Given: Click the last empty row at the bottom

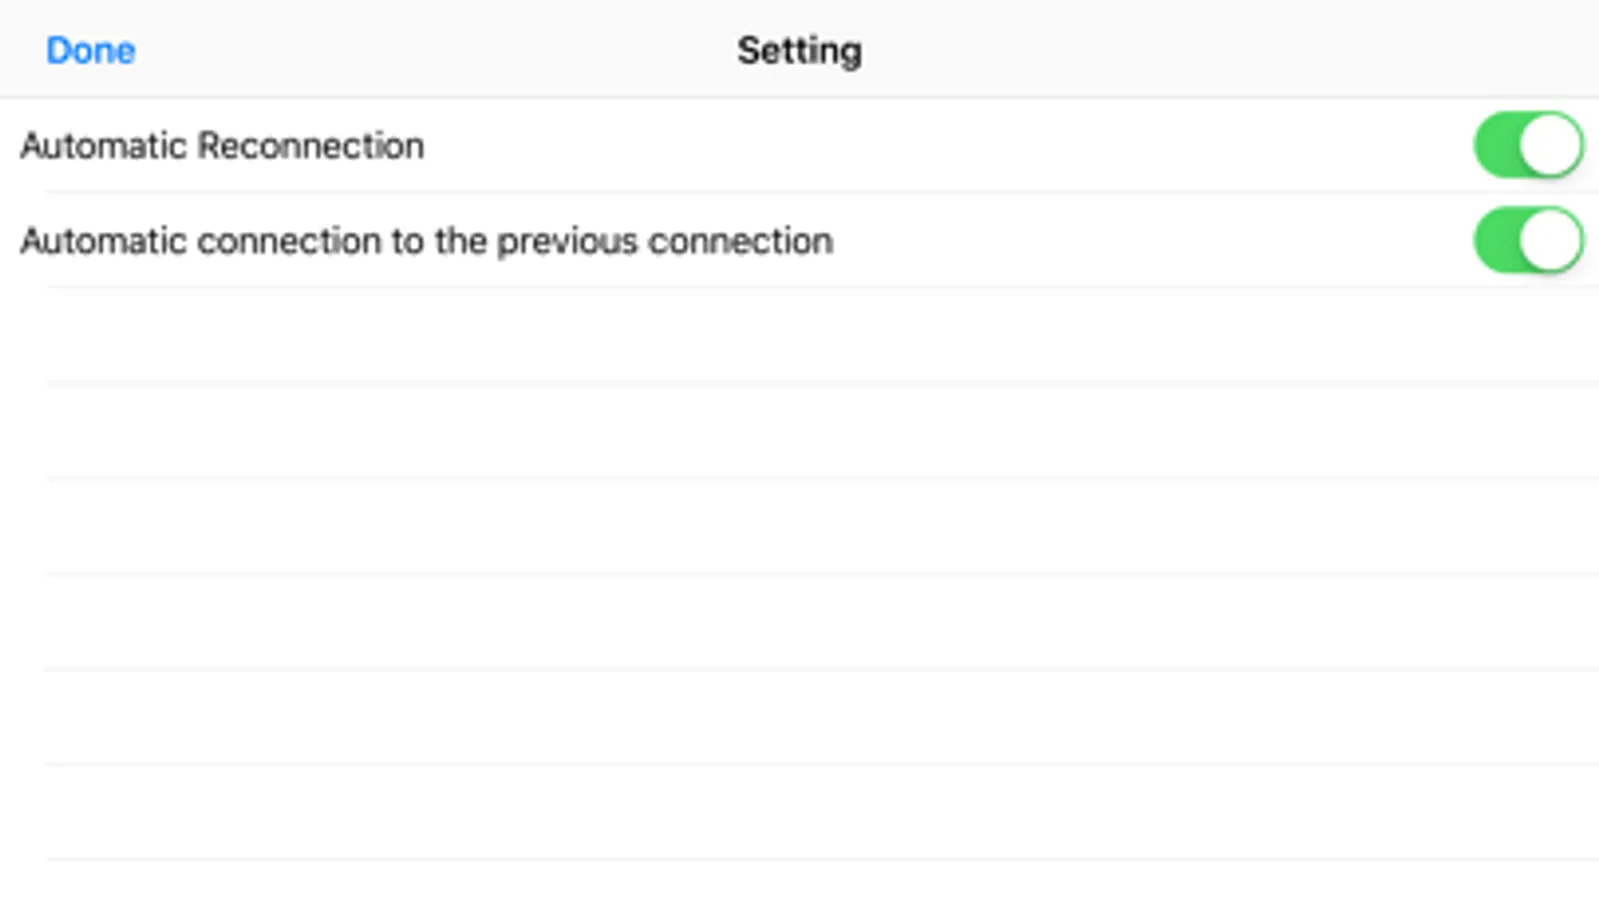Looking at the screenshot, I should [800, 881].
